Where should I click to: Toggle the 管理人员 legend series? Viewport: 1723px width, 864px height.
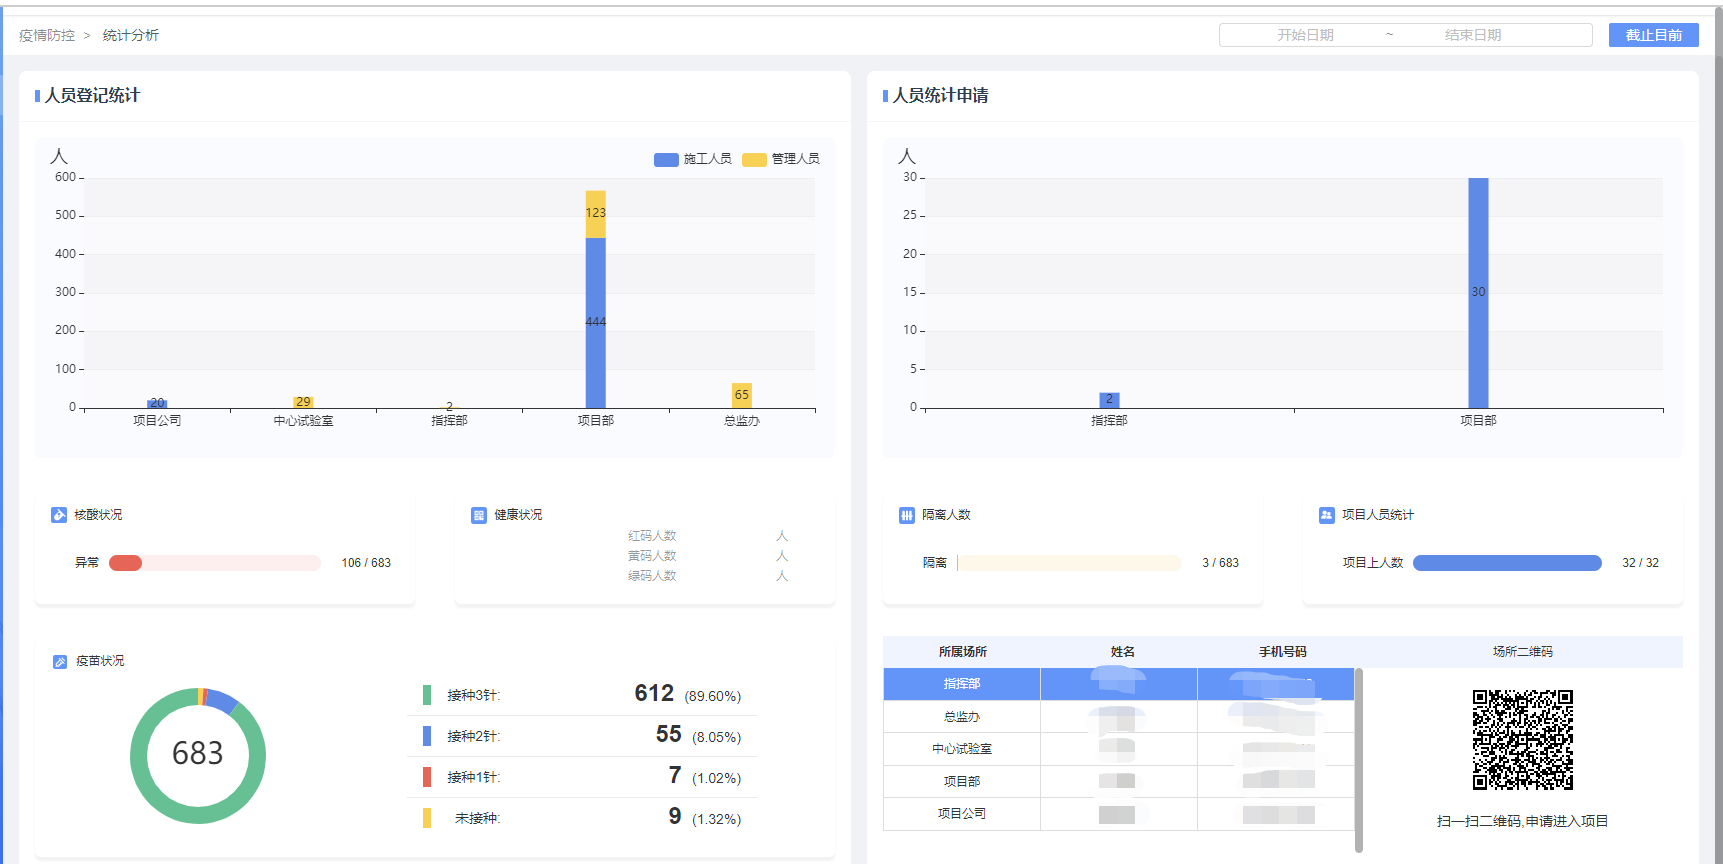click(x=781, y=159)
